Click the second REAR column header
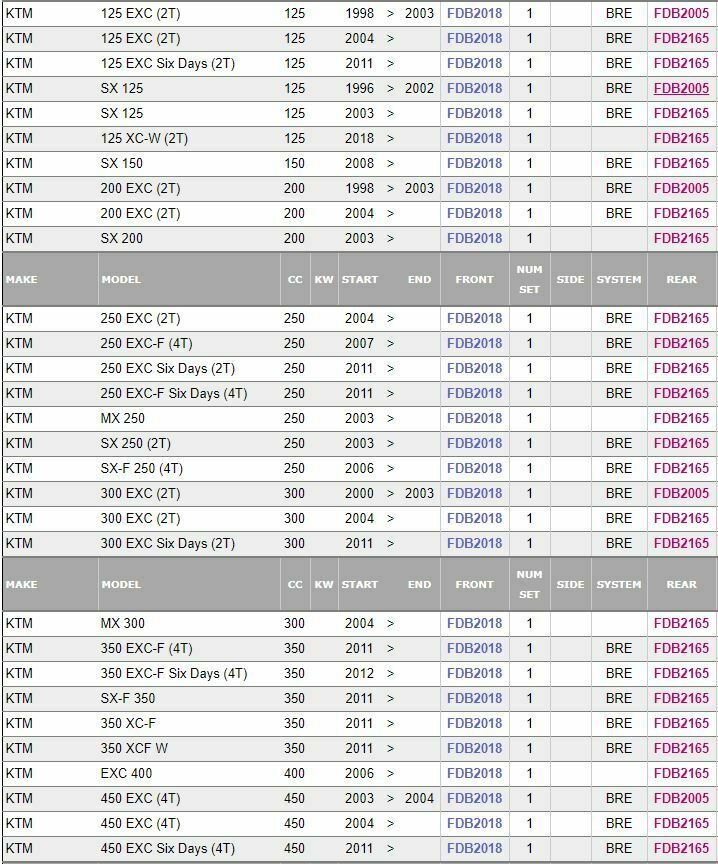The width and height of the screenshot is (718, 864). point(682,584)
